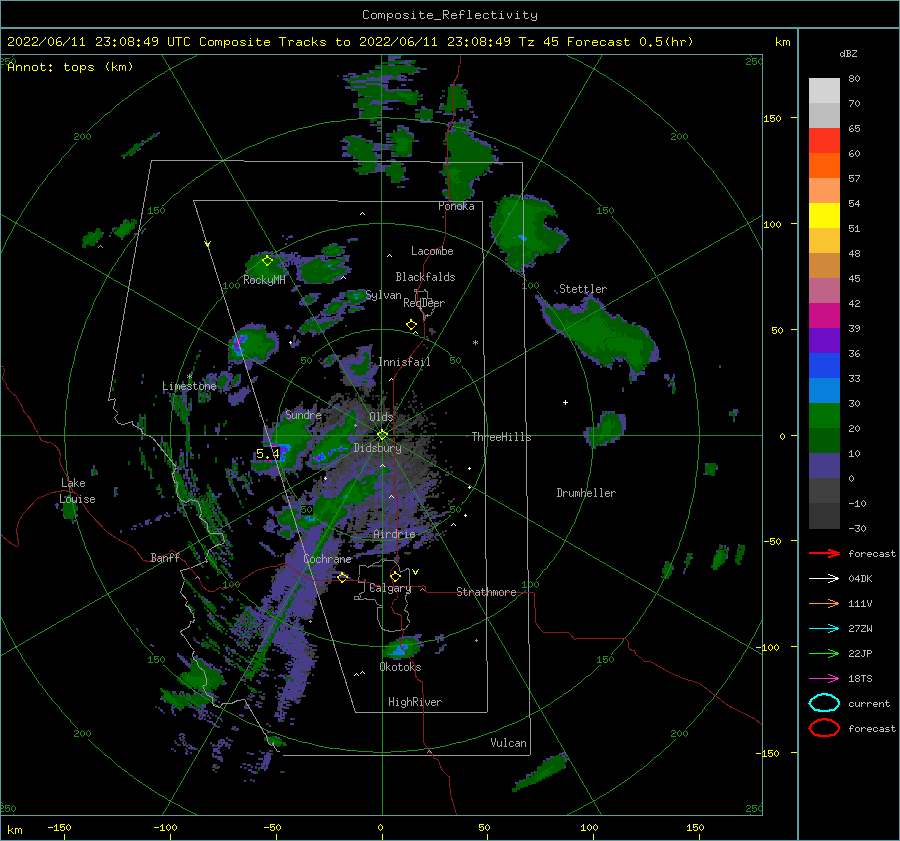Click the Stettler city label

coord(583,289)
